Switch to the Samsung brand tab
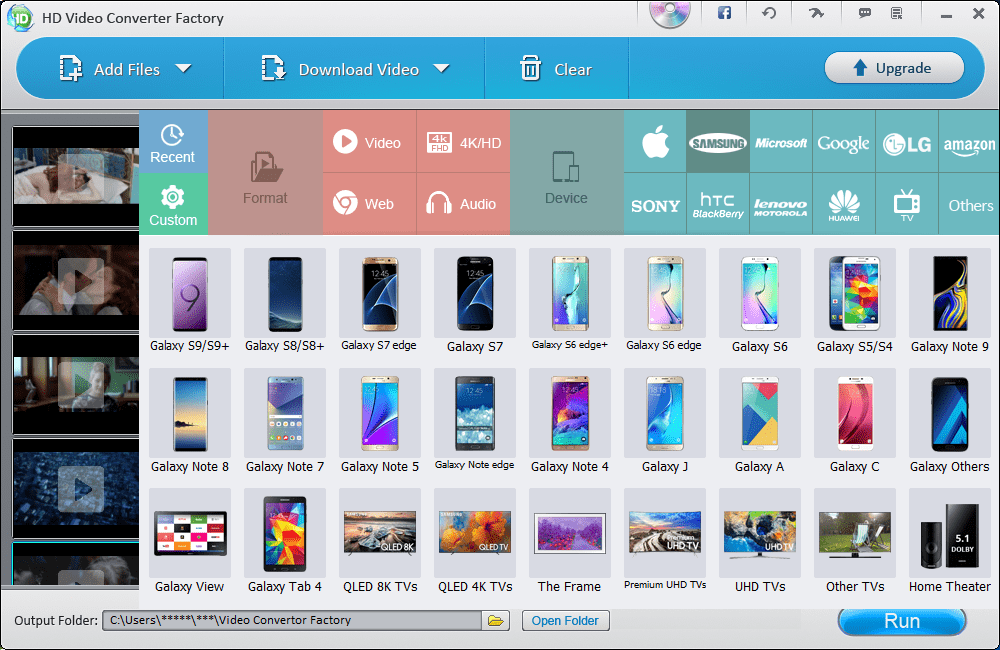The width and height of the screenshot is (1000, 650). pyautogui.click(x=717, y=141)
